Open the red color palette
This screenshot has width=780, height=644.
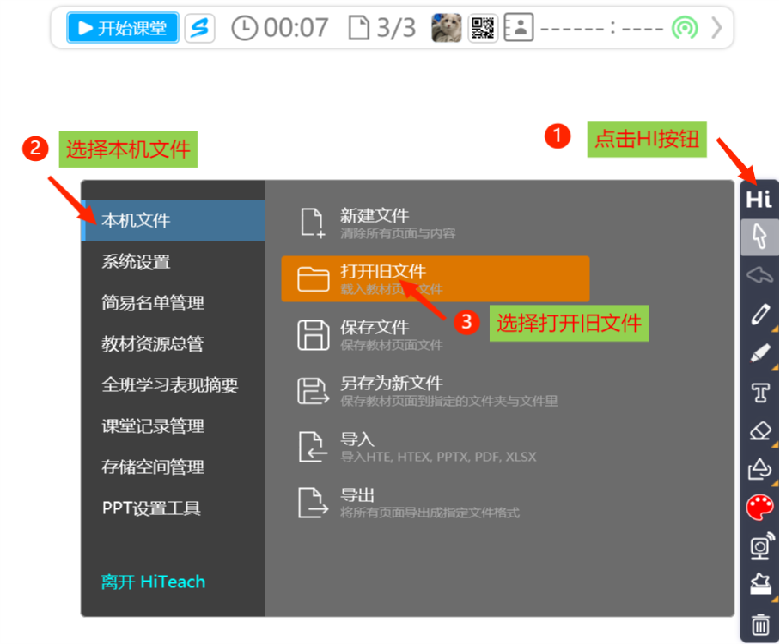[759, 508]
